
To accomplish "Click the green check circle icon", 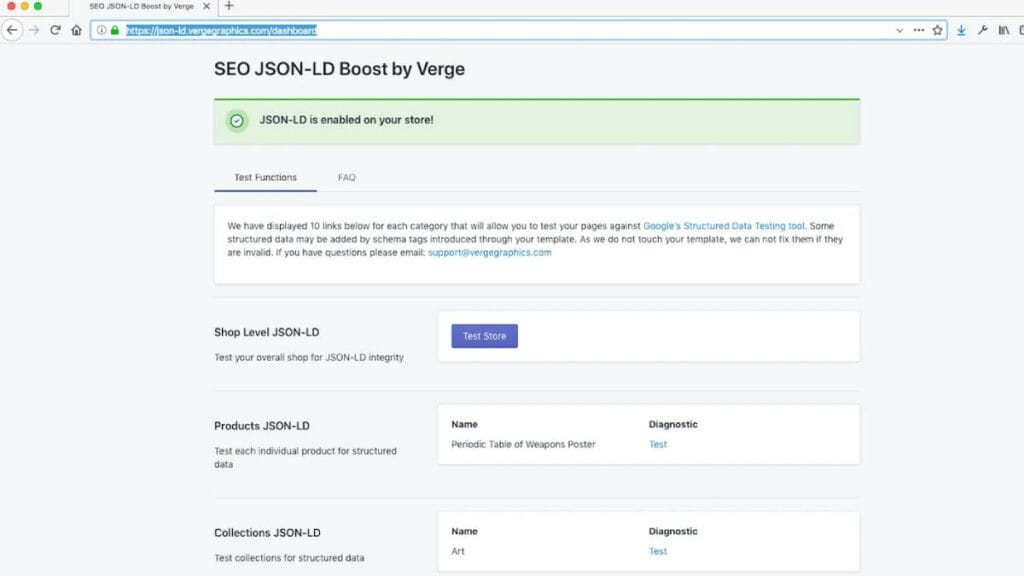I will (236, 121).
